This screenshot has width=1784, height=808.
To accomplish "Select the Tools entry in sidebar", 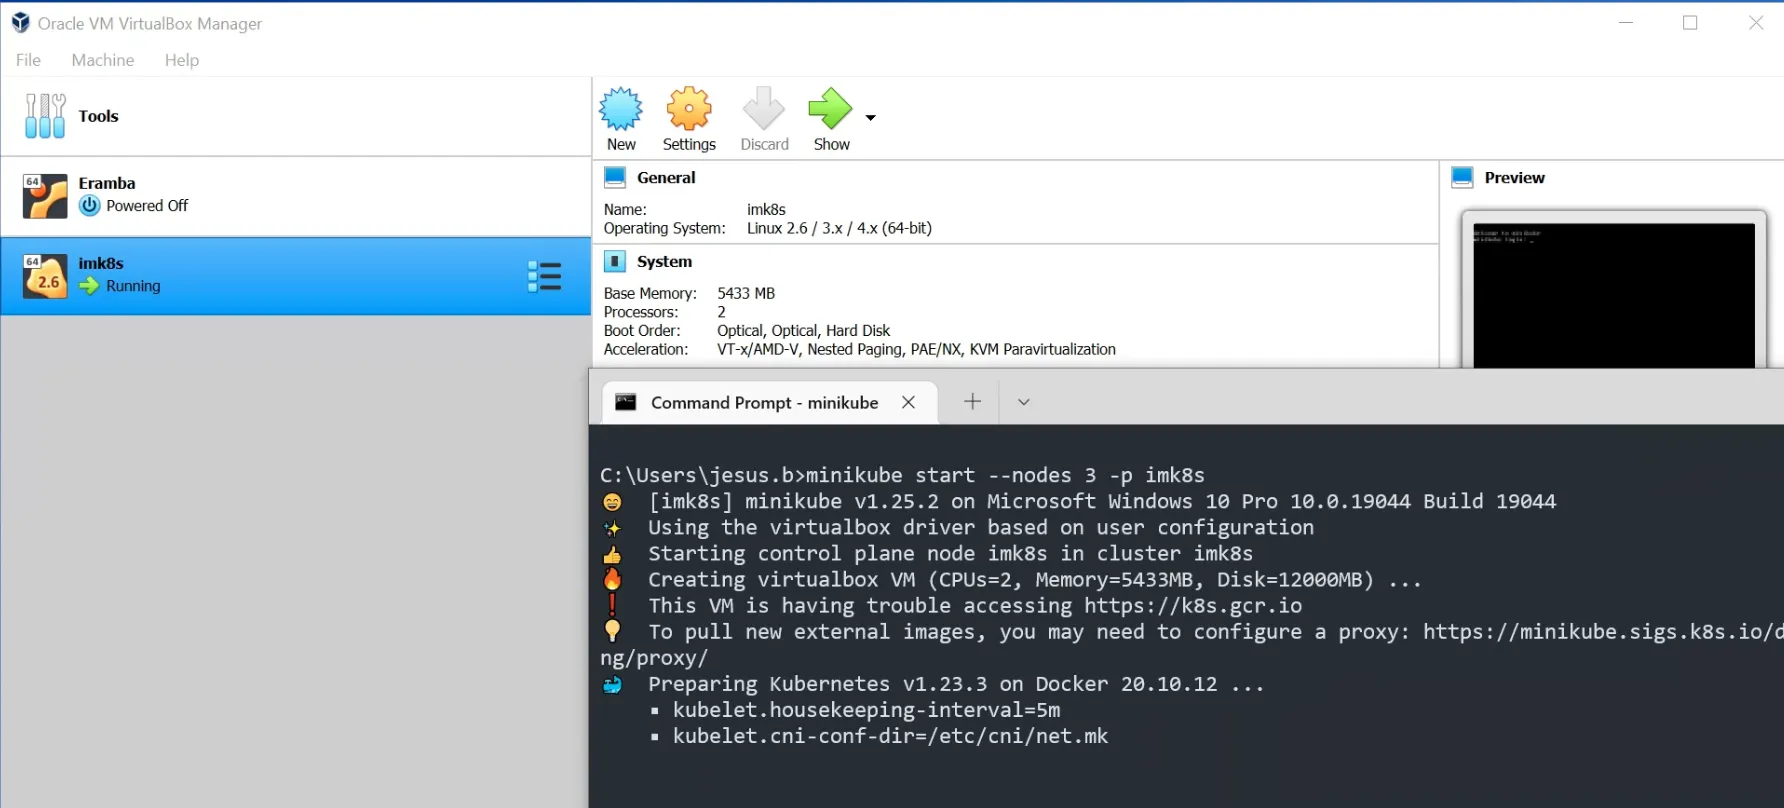I will (x=296, y=116).
